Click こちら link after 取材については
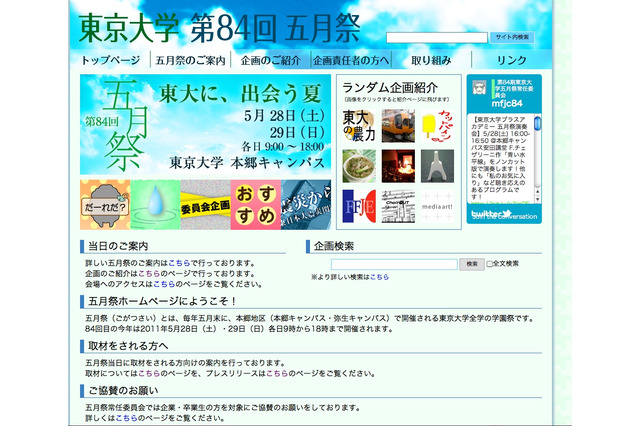This screenshot has width=640, height=426. [149, 373]
